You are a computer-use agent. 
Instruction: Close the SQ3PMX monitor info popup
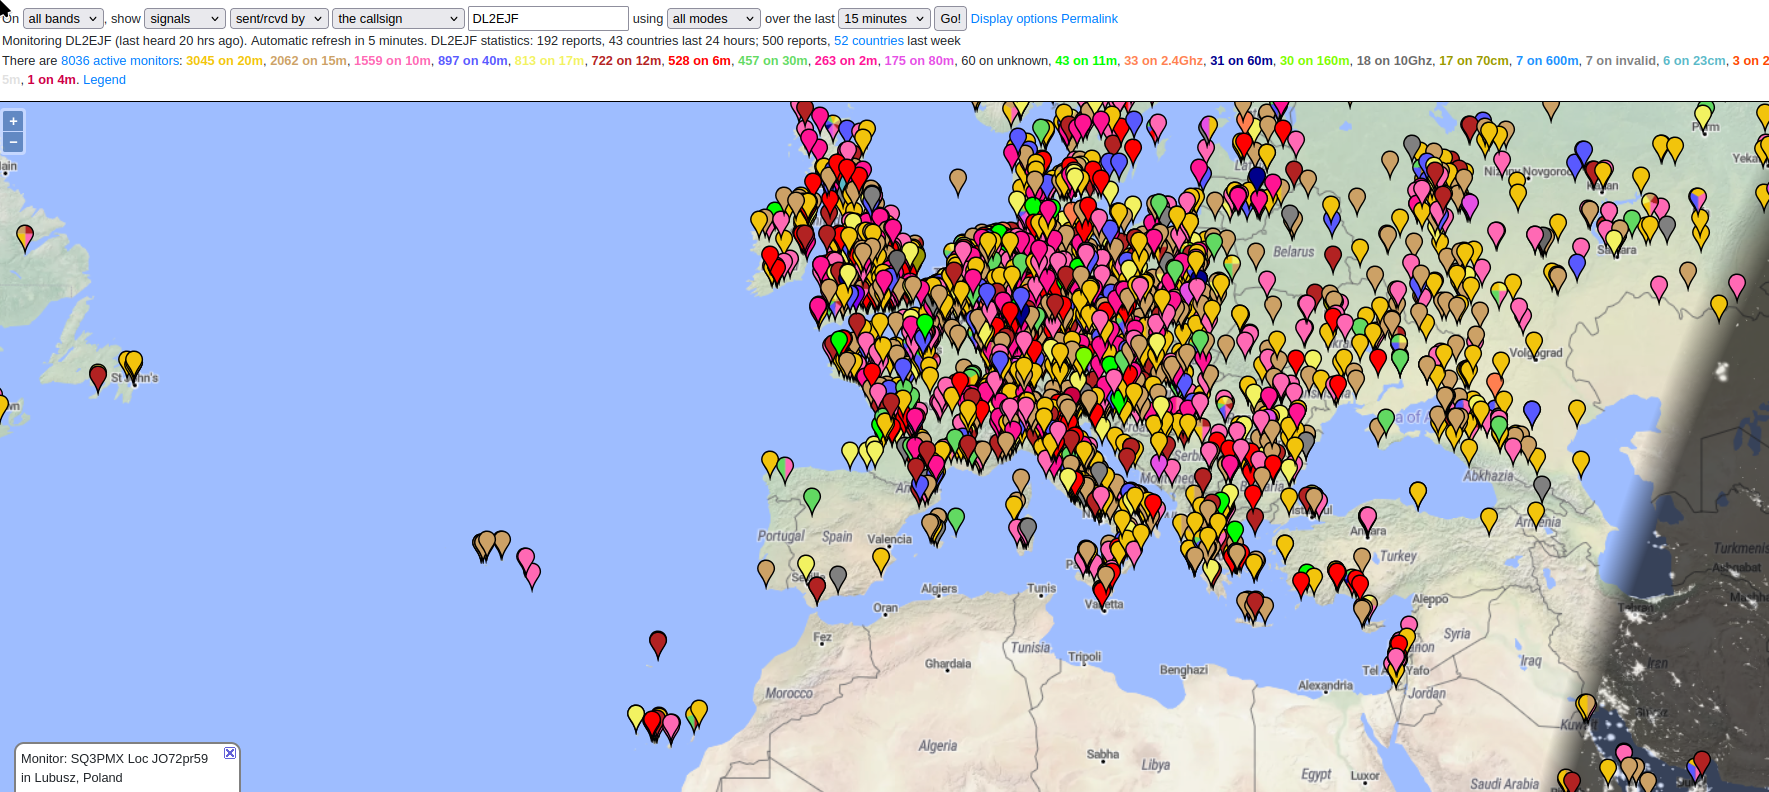tap(230, 753)
